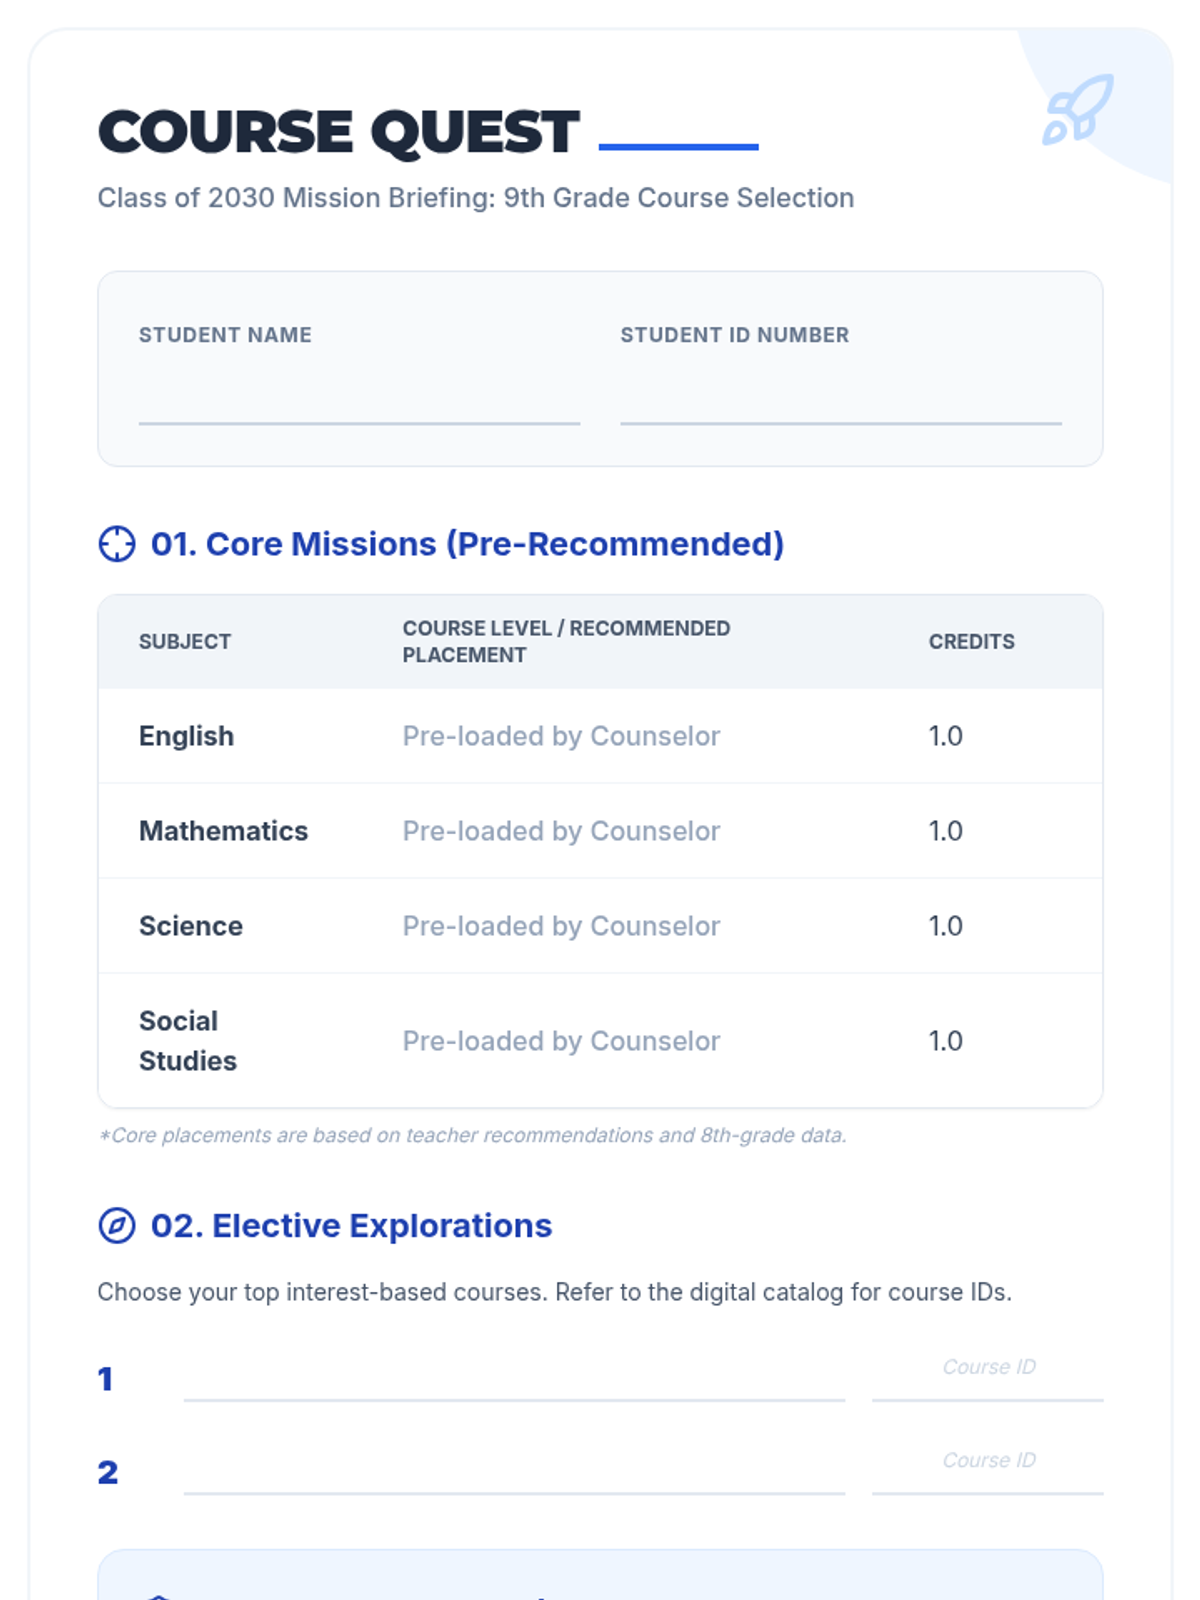The width and height of the screenshot is (1200, 1600).
Task: Click the Mathematics credits value
Action: [x=945, y=831]
